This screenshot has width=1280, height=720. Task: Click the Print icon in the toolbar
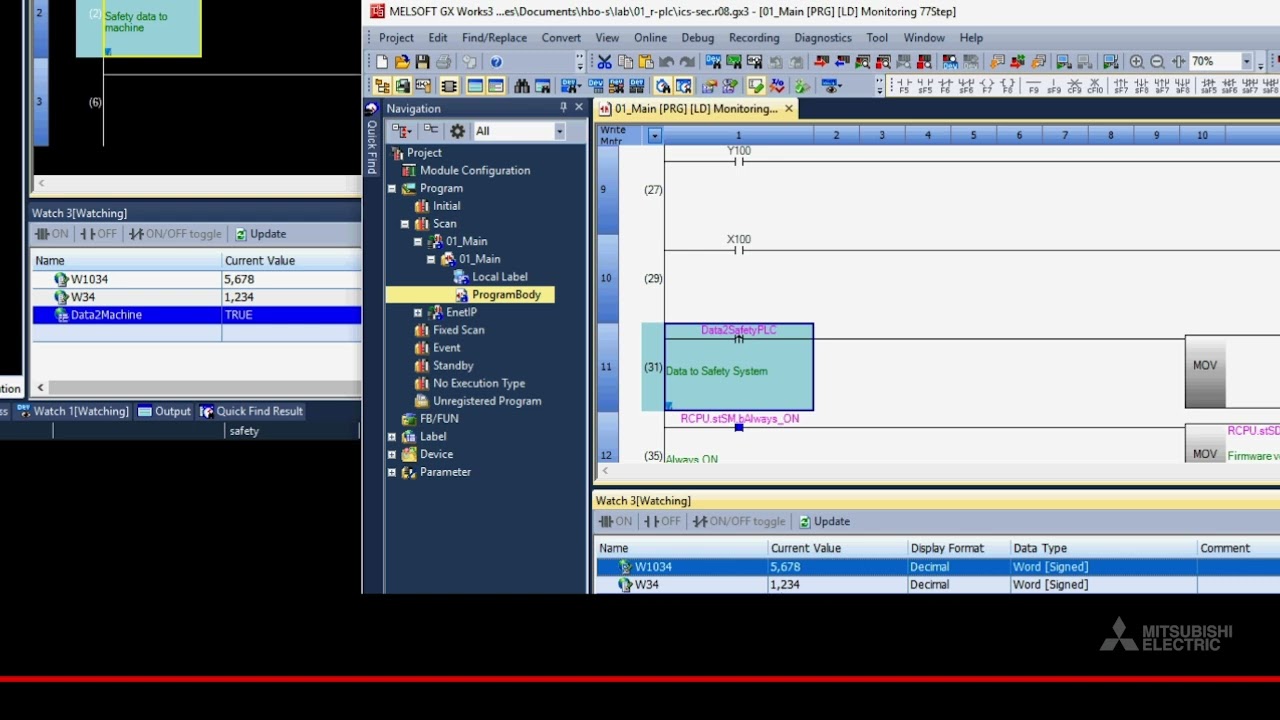[x=444, y=62]
